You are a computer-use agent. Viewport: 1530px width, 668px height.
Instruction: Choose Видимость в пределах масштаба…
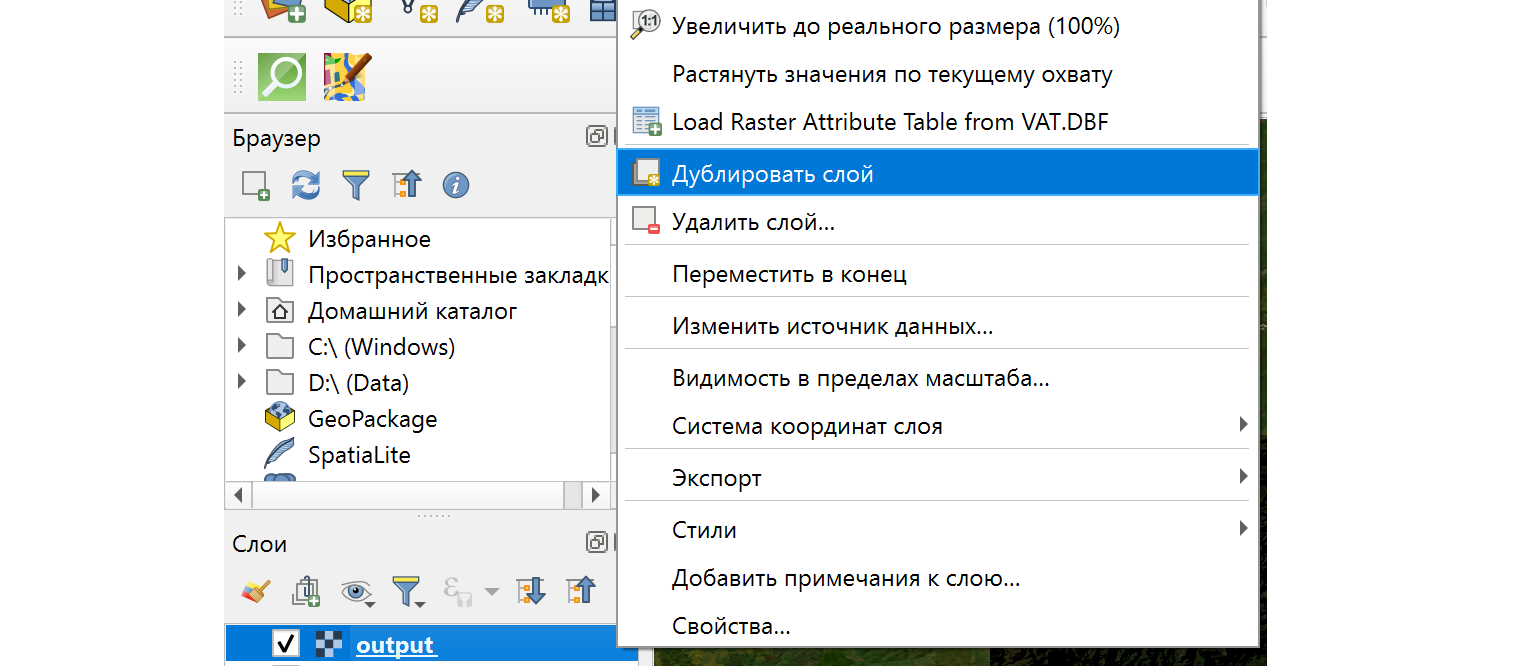938,378
